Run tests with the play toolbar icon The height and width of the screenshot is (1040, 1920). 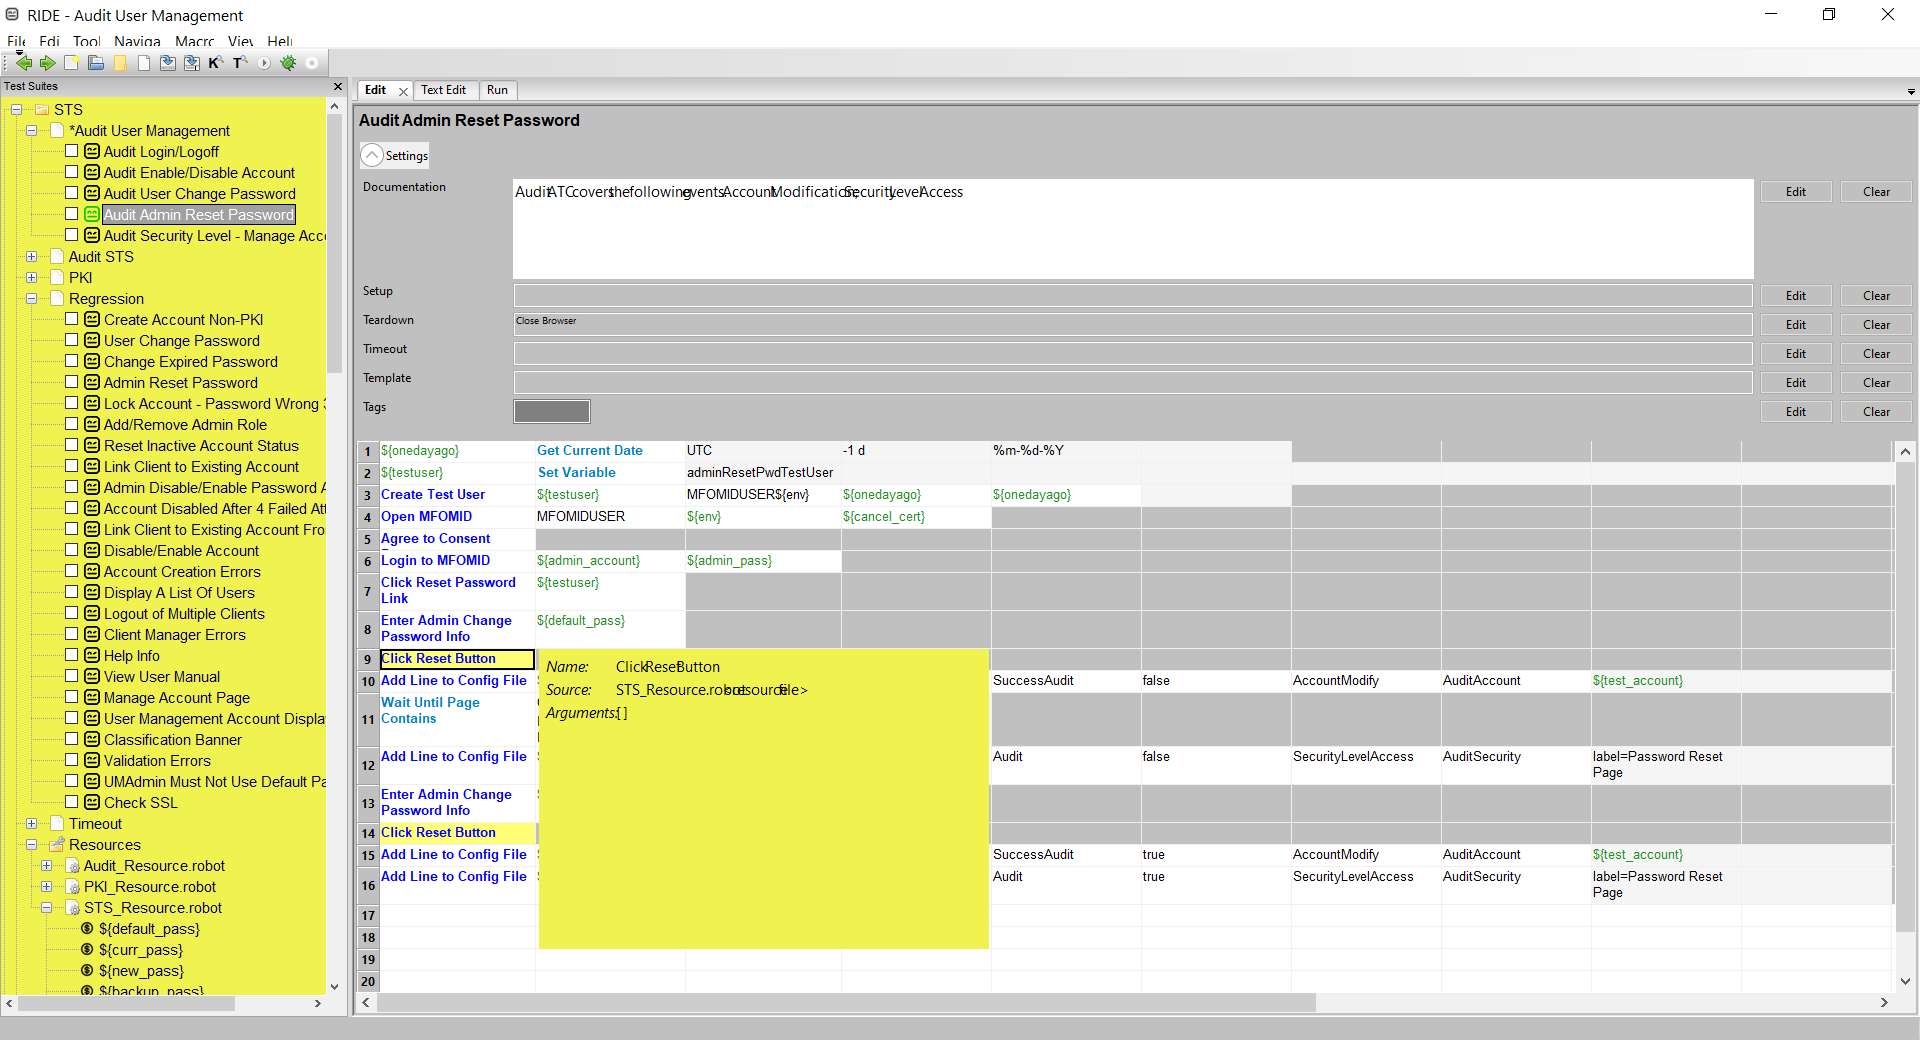tap(263, 62)
